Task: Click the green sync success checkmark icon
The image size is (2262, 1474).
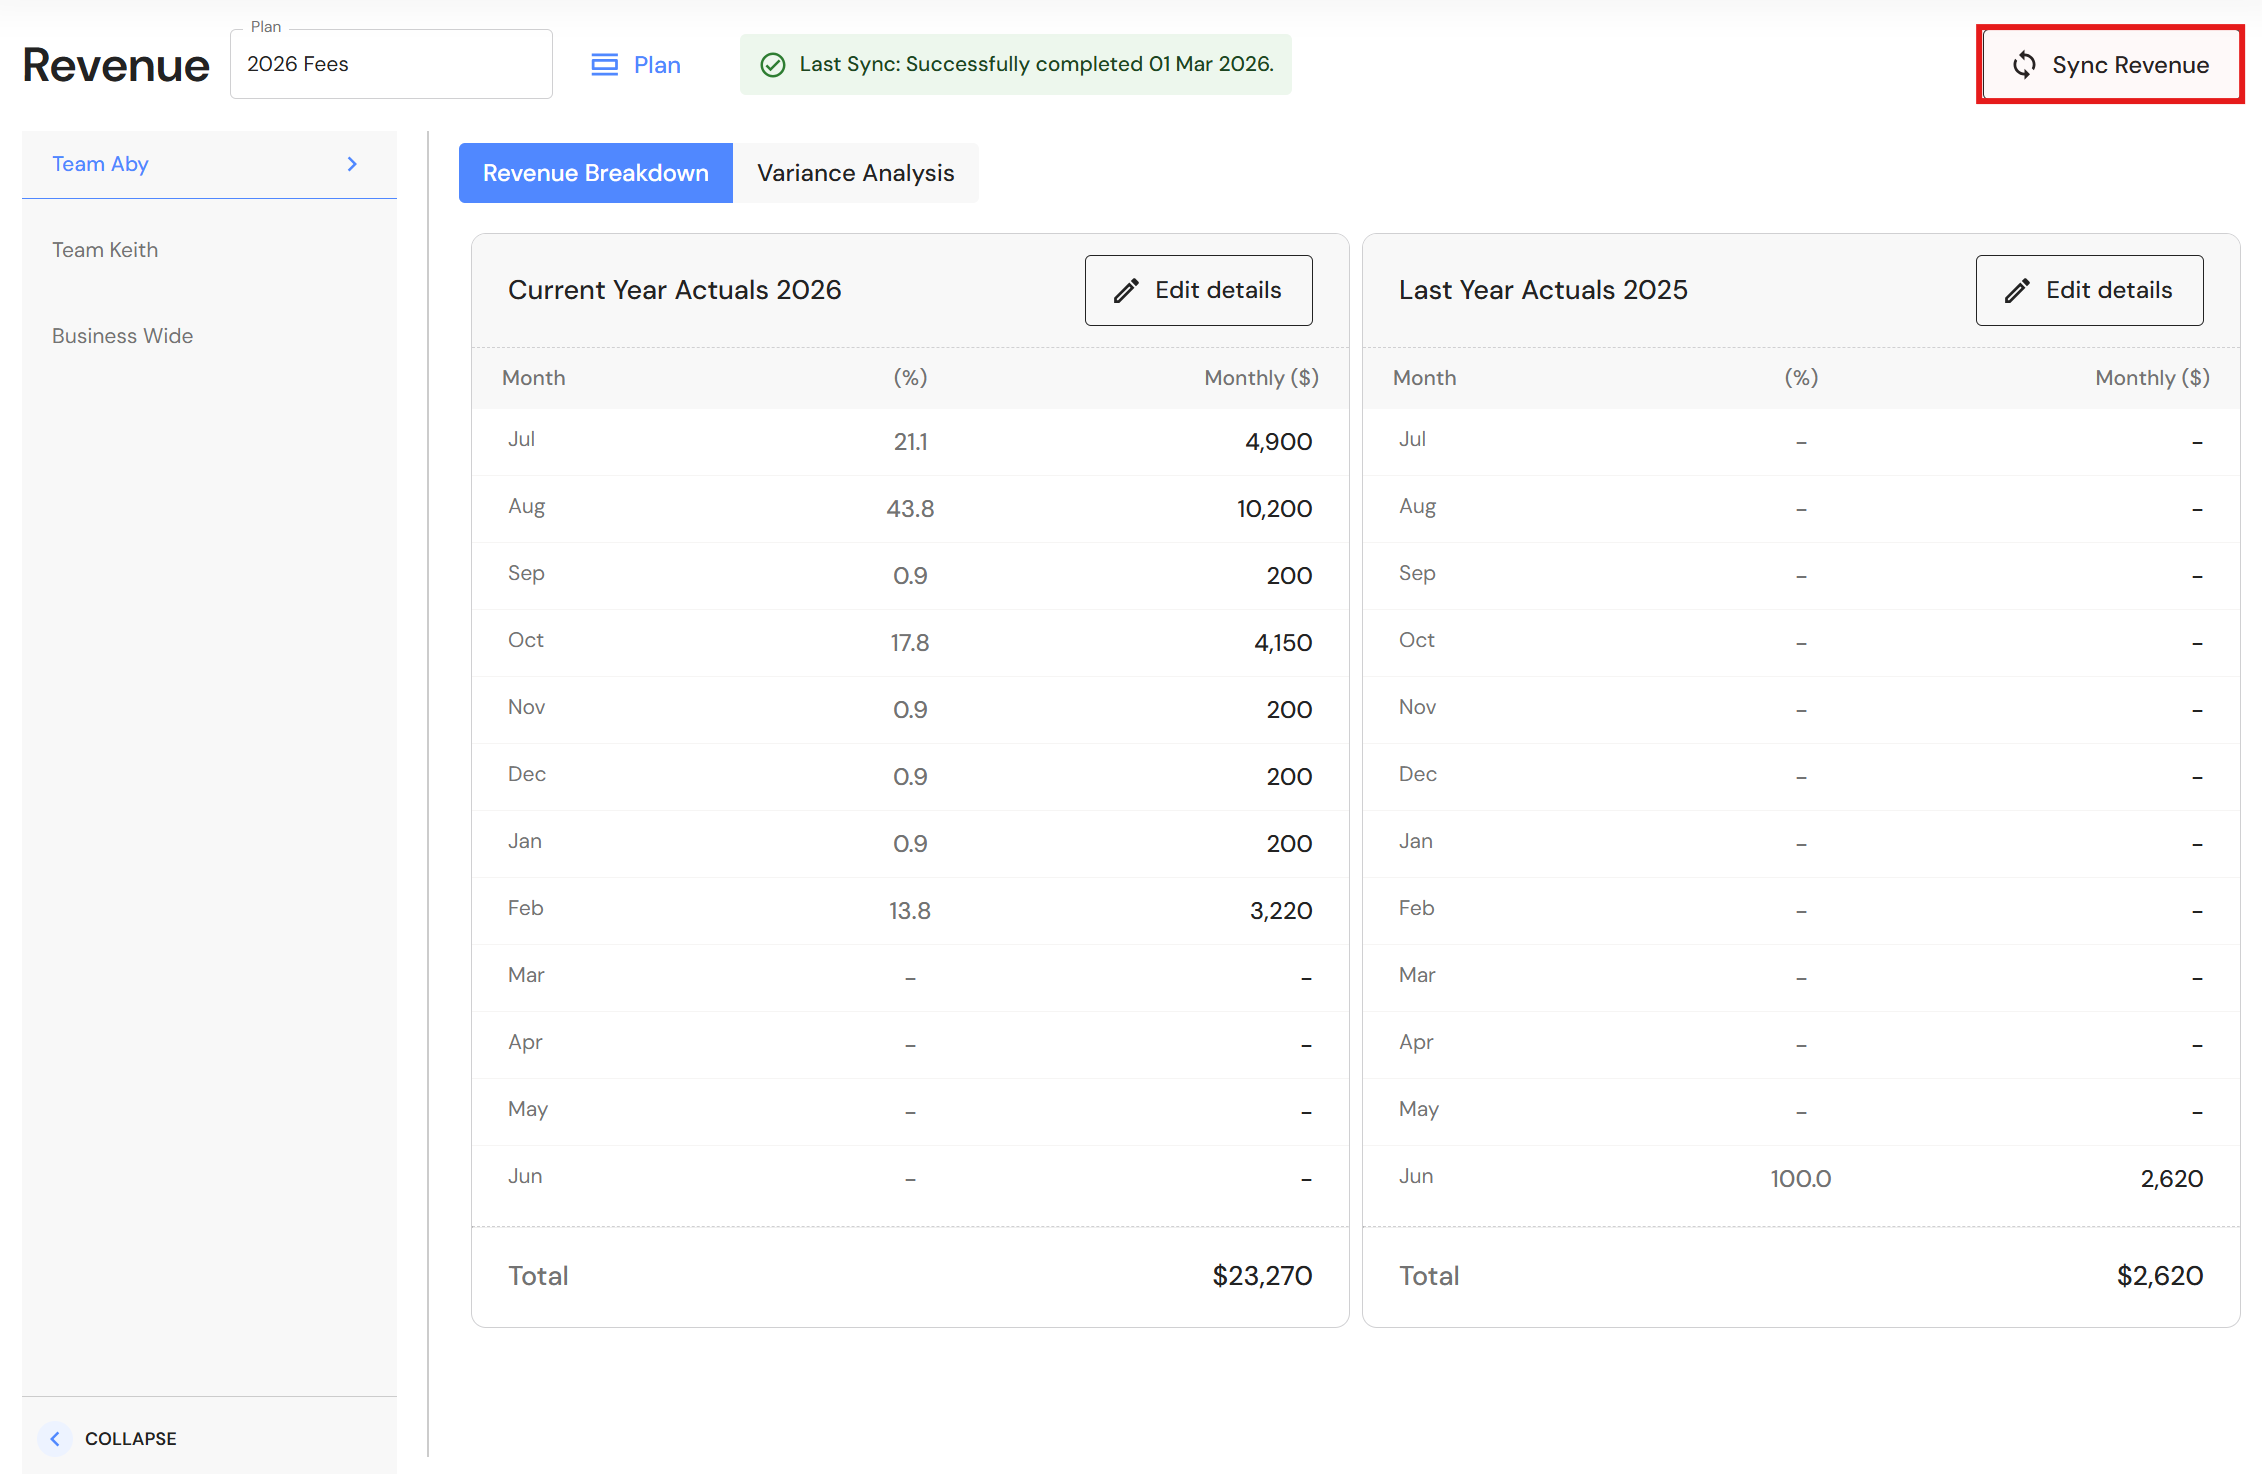Action: coord(773,65)
